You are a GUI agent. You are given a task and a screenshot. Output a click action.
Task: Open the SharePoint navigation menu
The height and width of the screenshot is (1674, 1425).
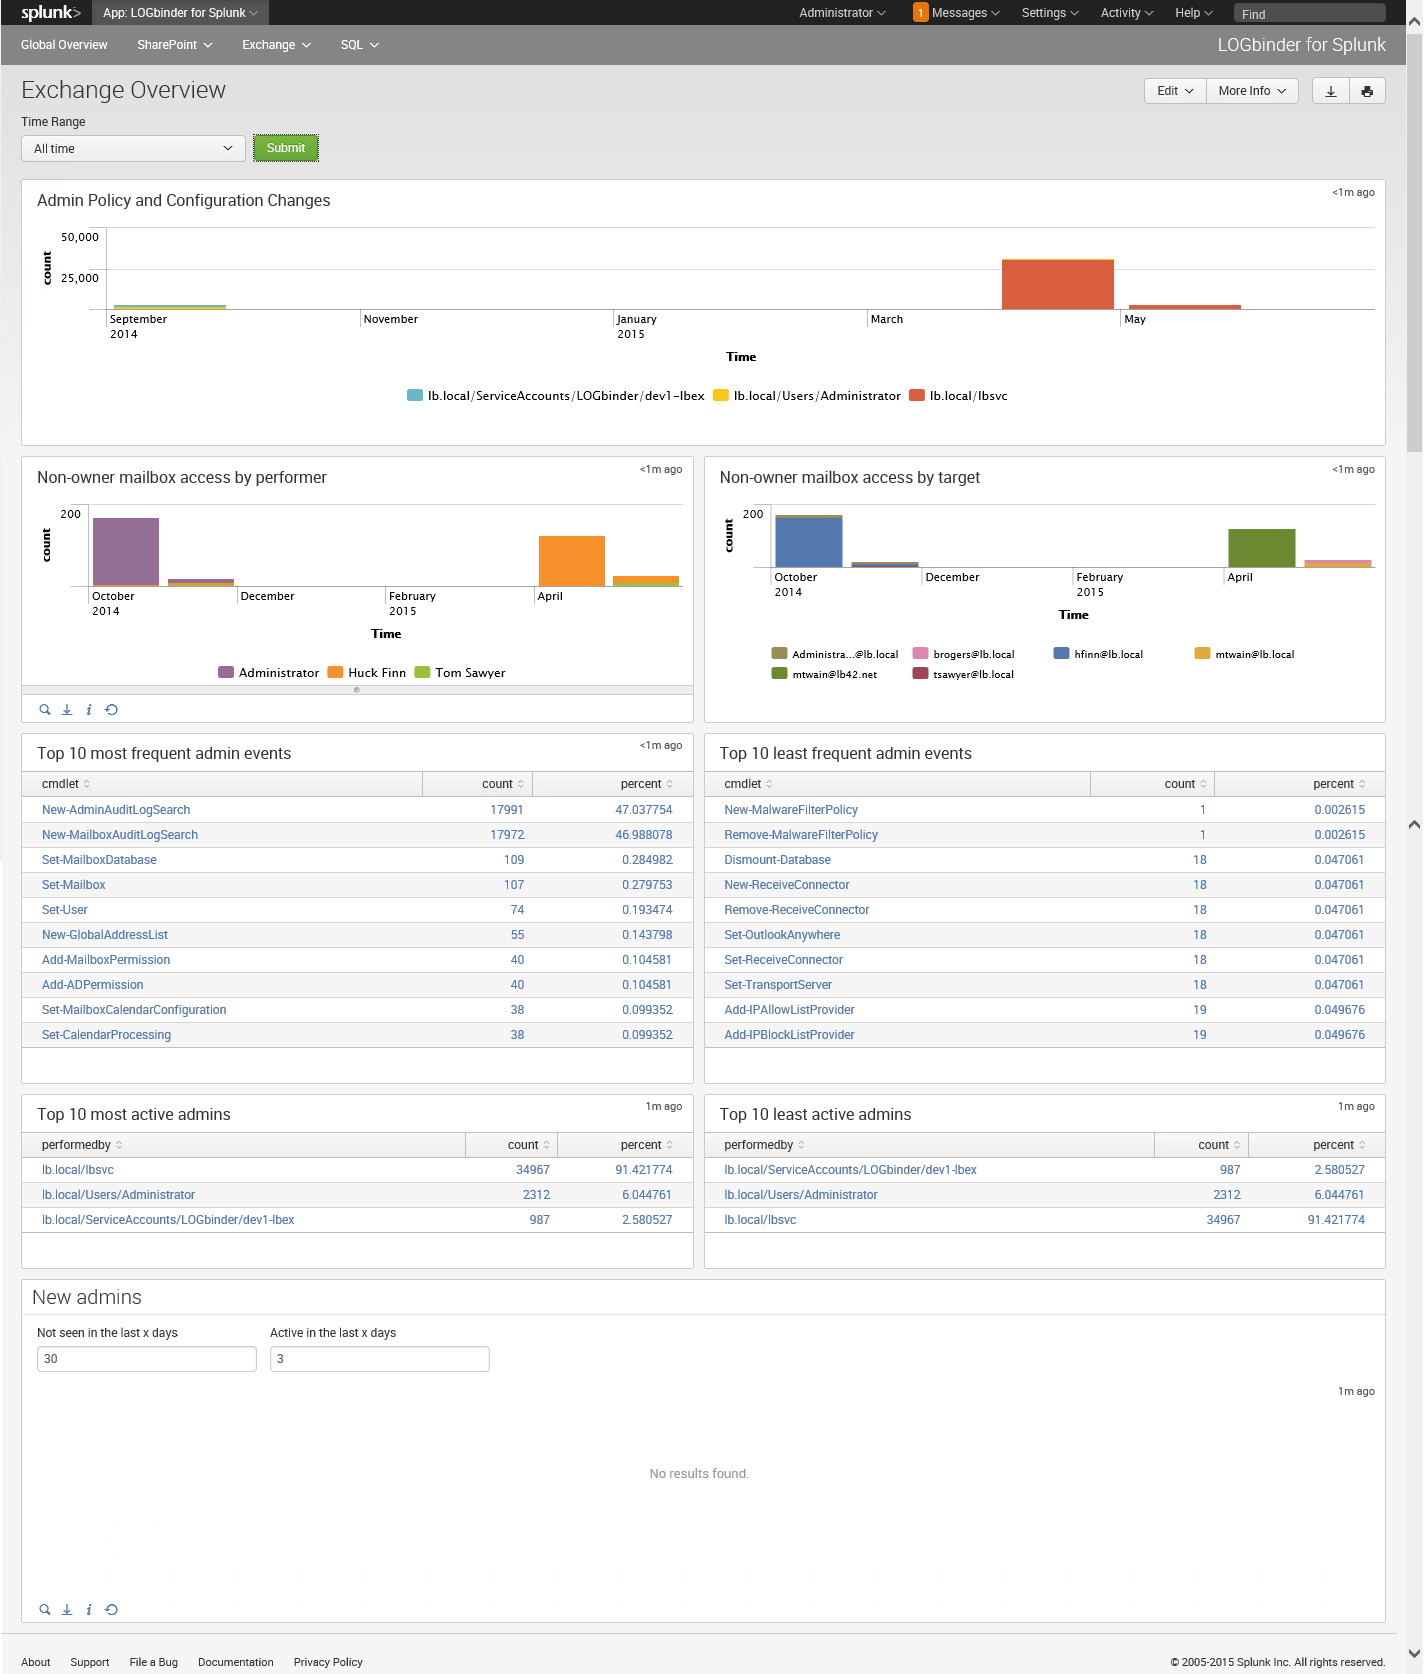coord(175,45)
